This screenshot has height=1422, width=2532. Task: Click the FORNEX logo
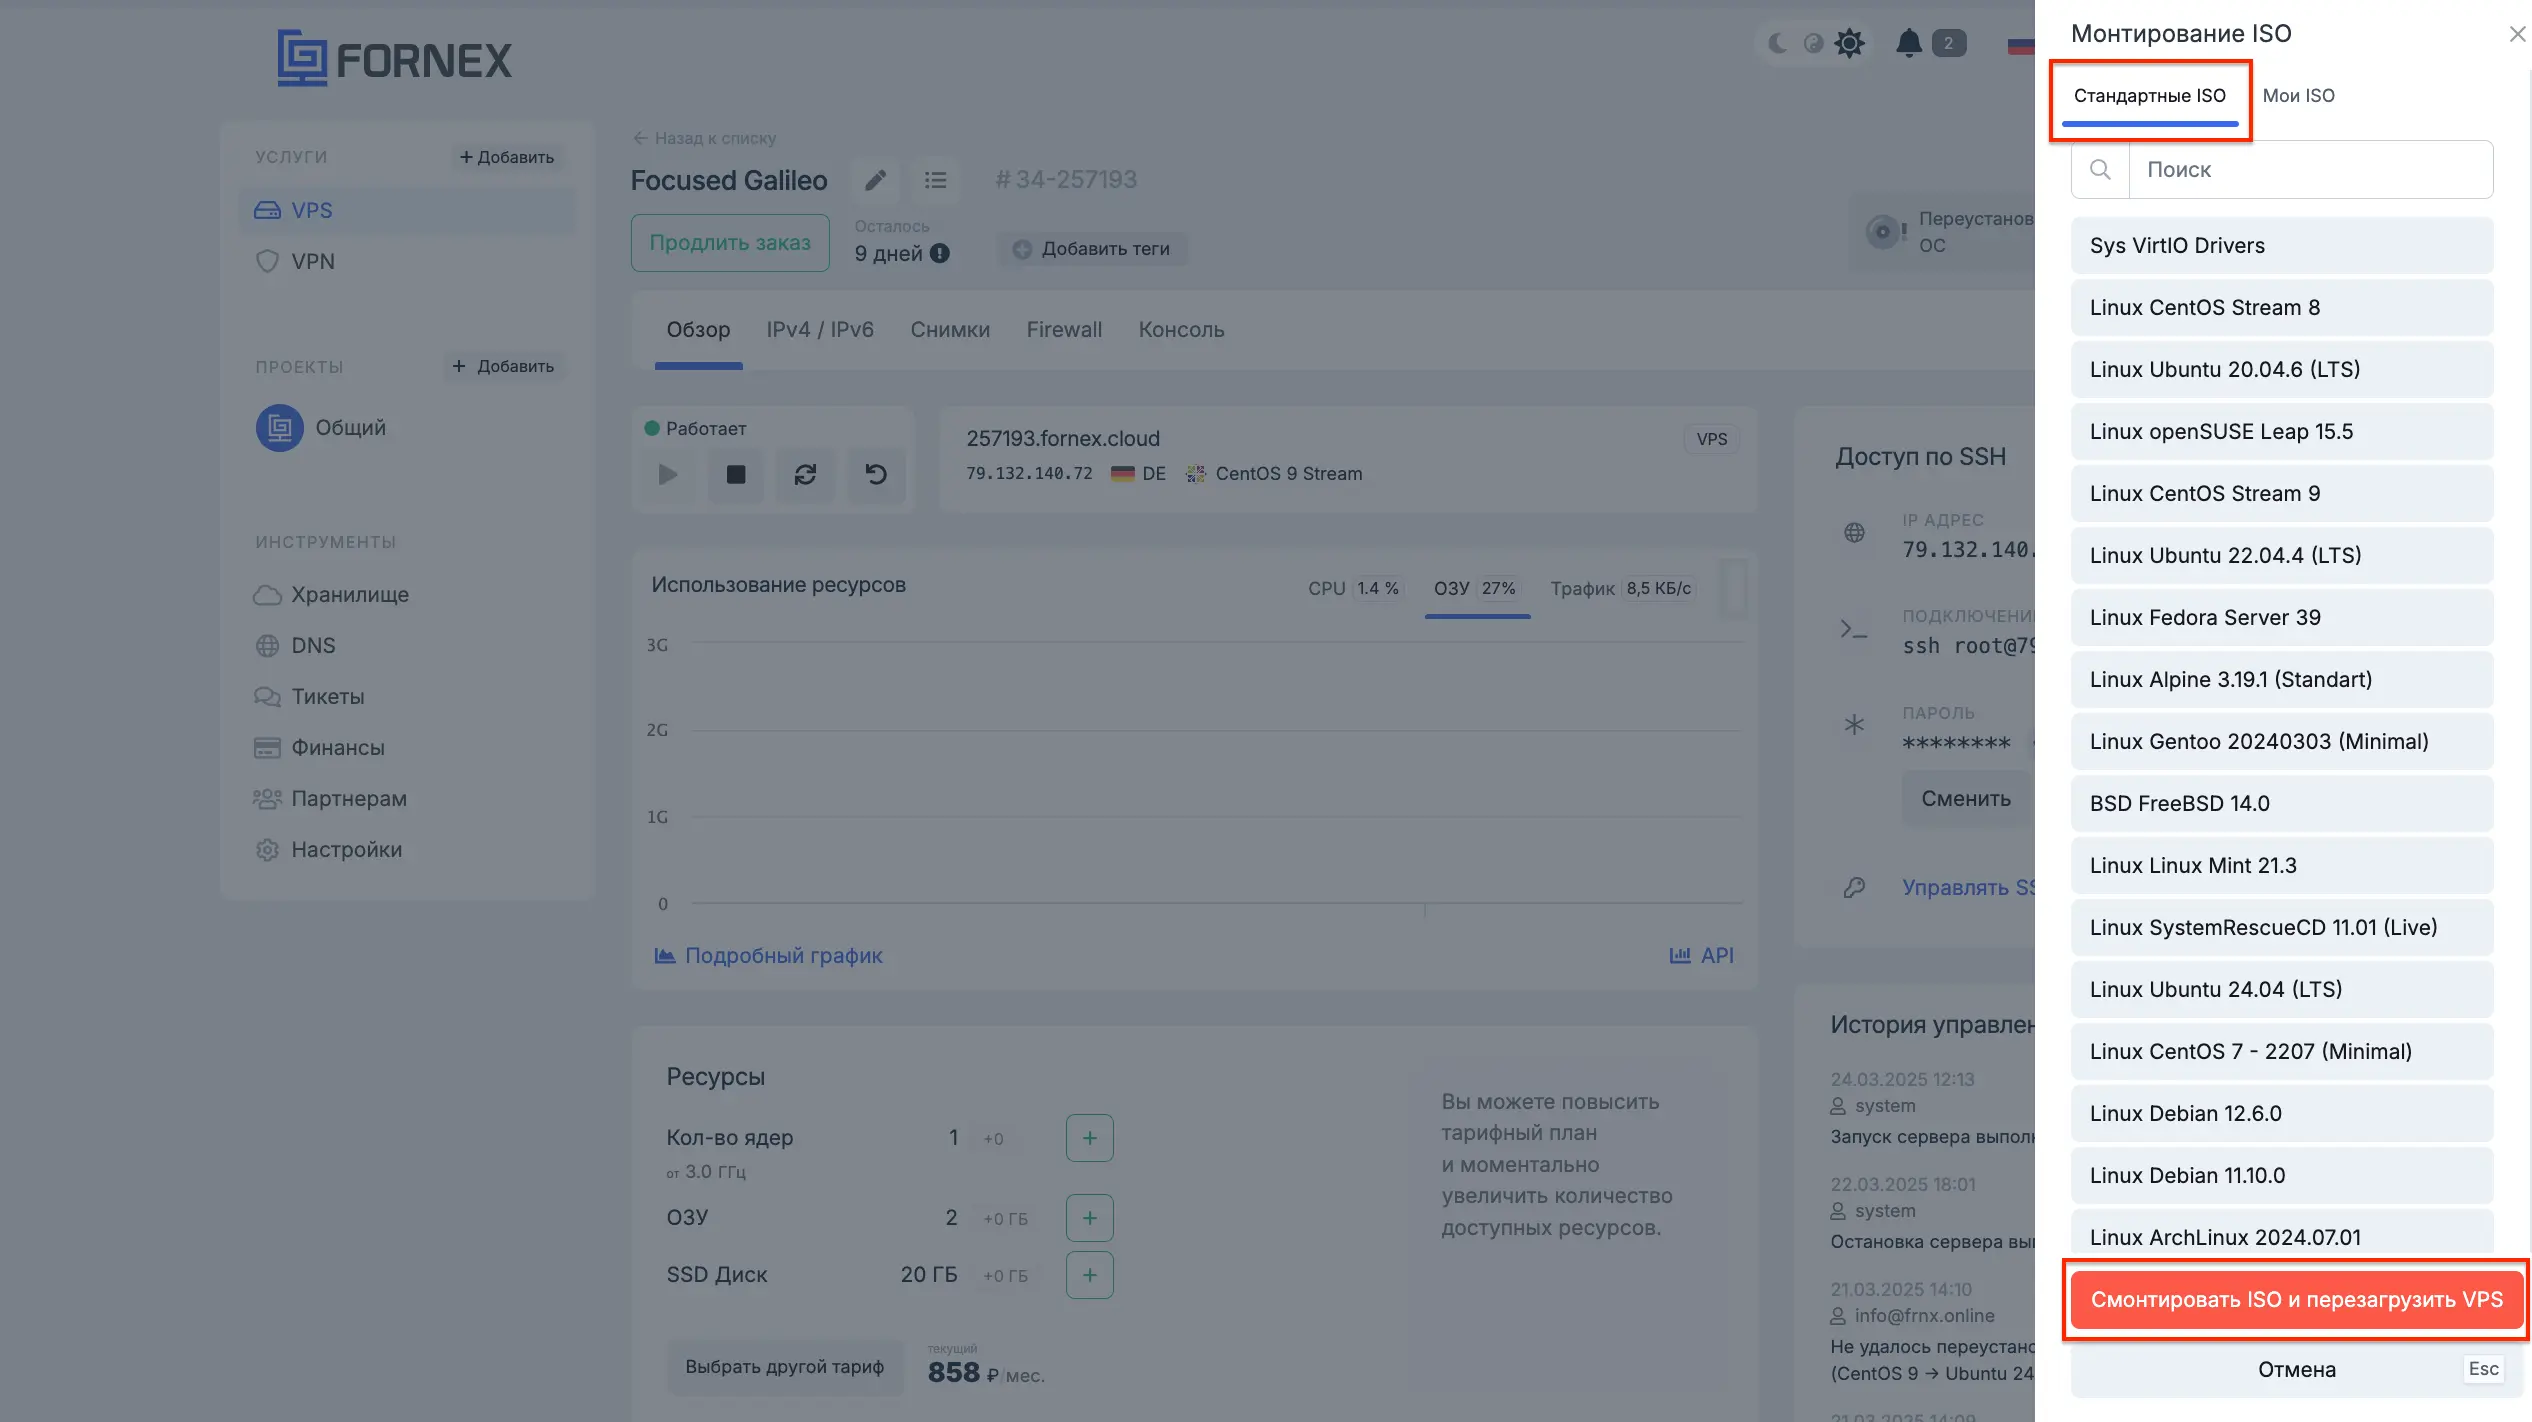(x=394, y=58)
